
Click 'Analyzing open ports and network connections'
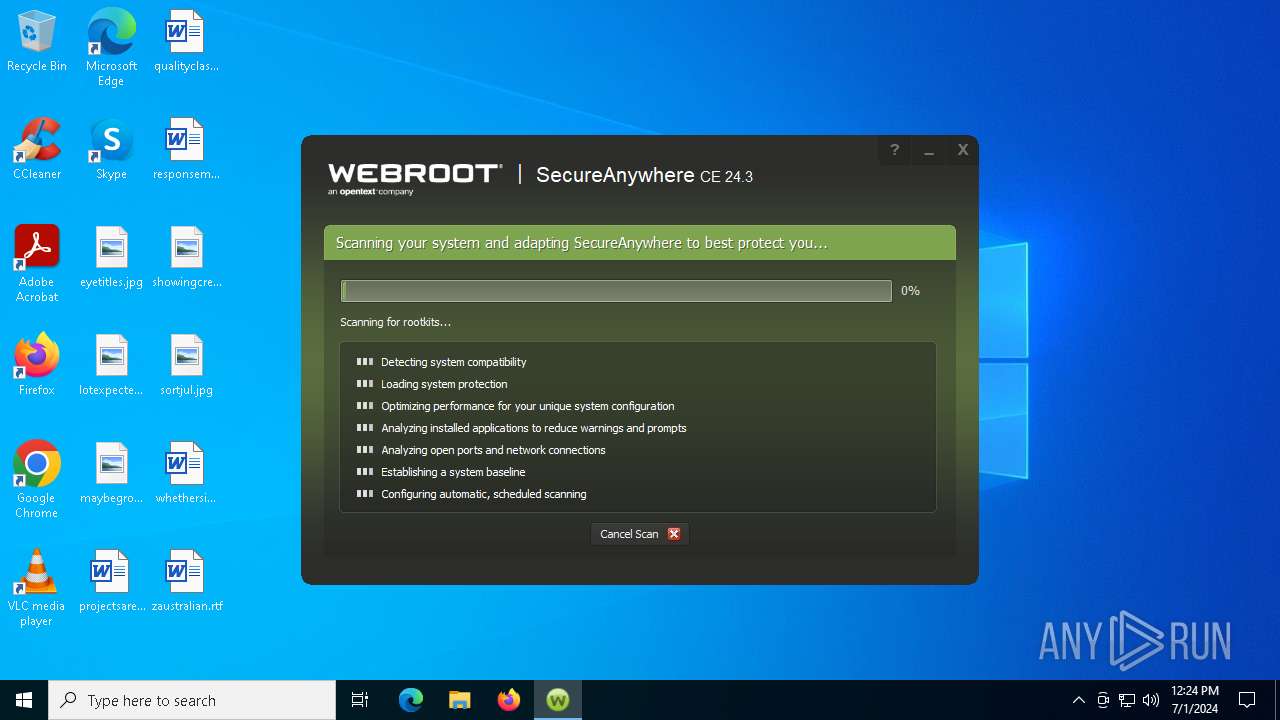click(x=493, y=450)
